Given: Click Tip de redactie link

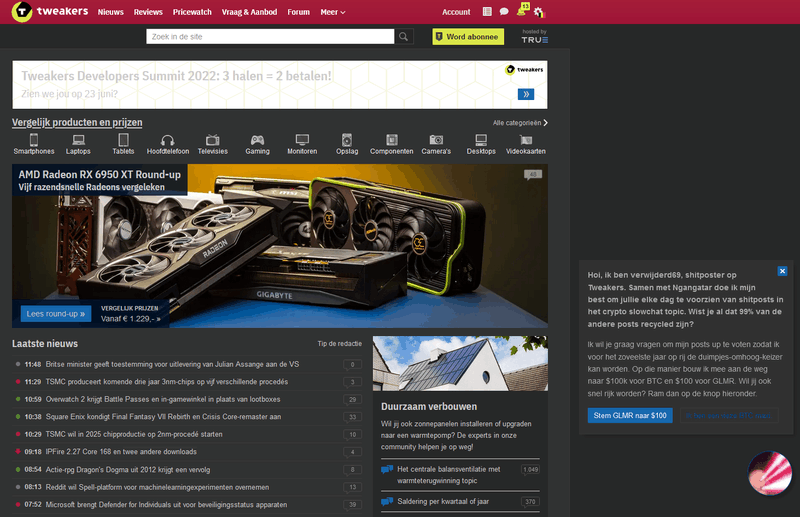Looking at the screenshot, I should click(339, 344).
